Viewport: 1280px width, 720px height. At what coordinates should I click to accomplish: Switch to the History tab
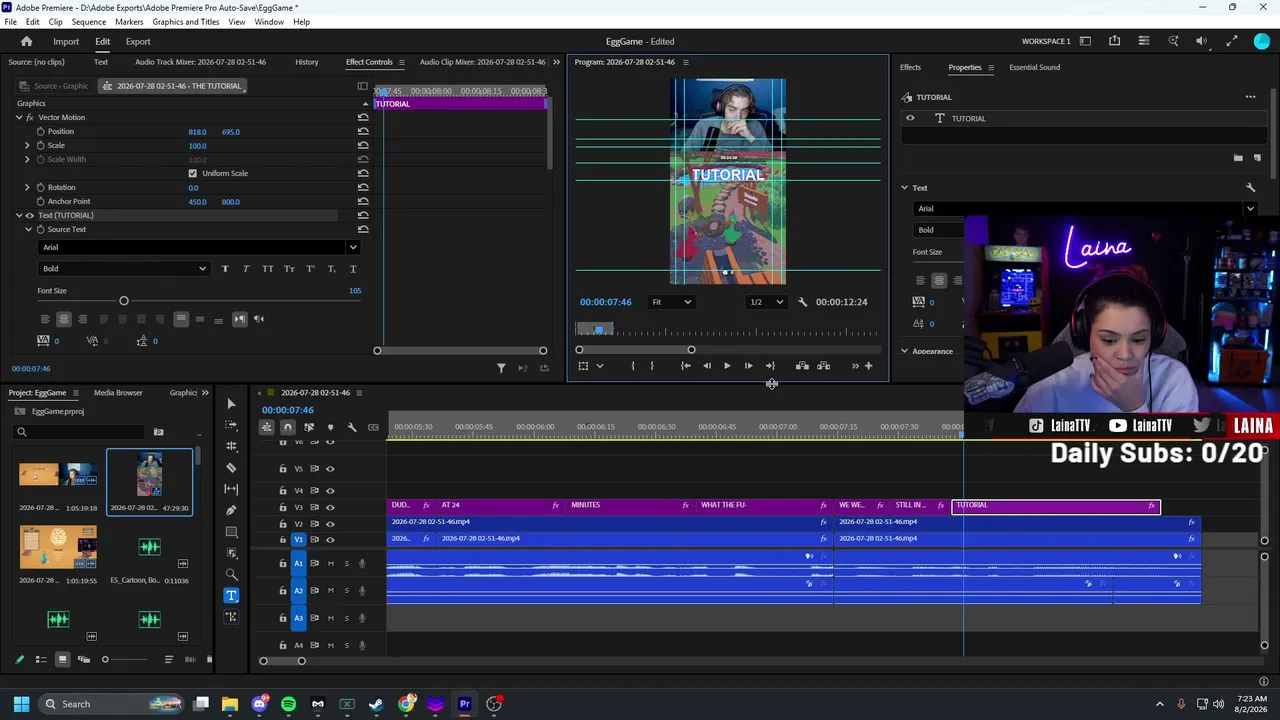(307, 62)
